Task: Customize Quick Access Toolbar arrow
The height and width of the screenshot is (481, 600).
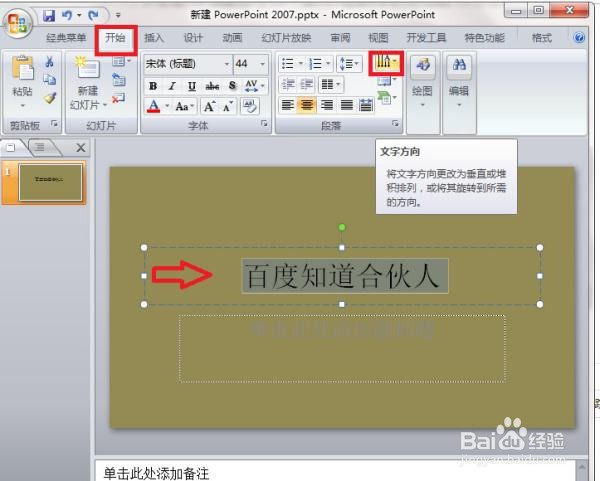Action: pos(118,15)
